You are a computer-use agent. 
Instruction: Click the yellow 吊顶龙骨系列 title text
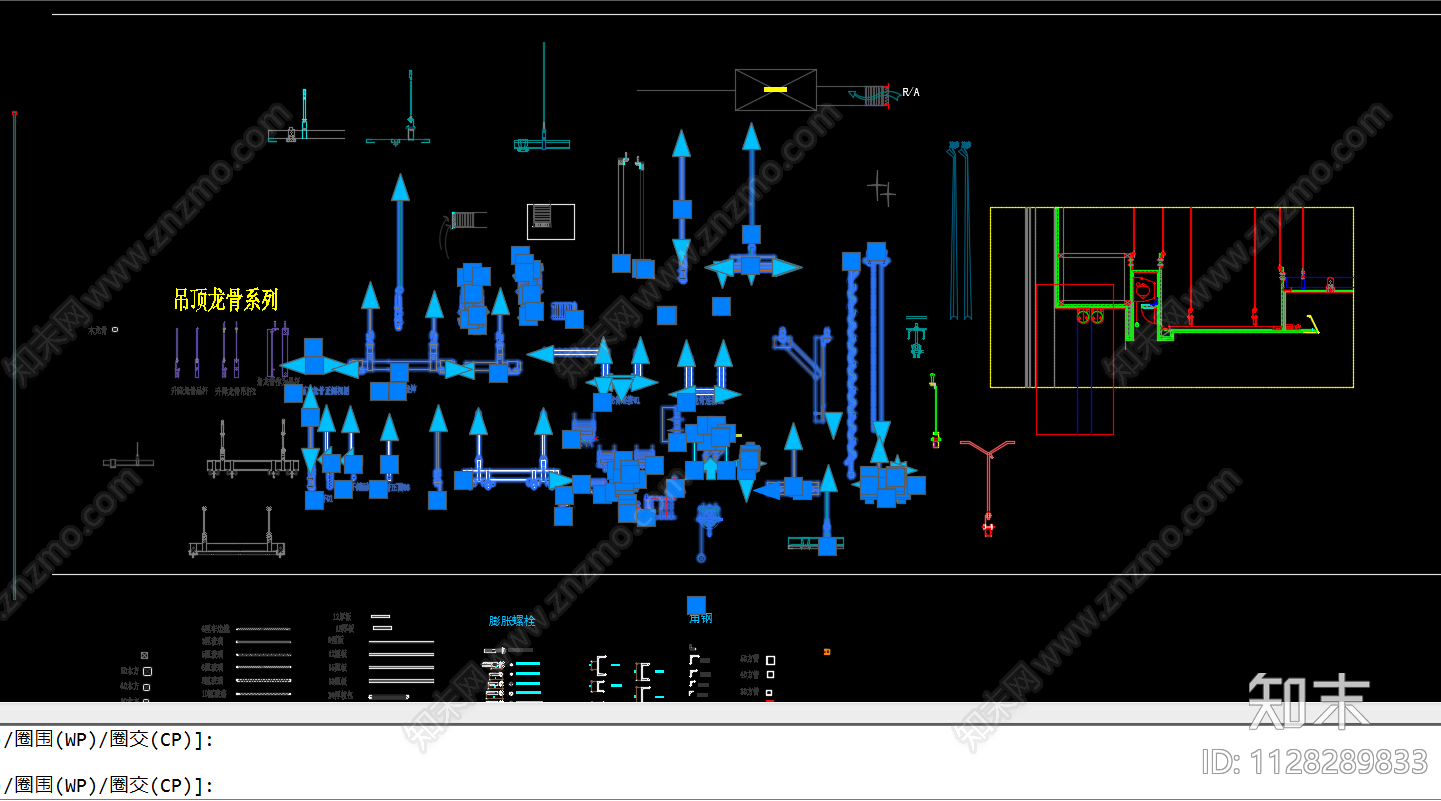226,299
